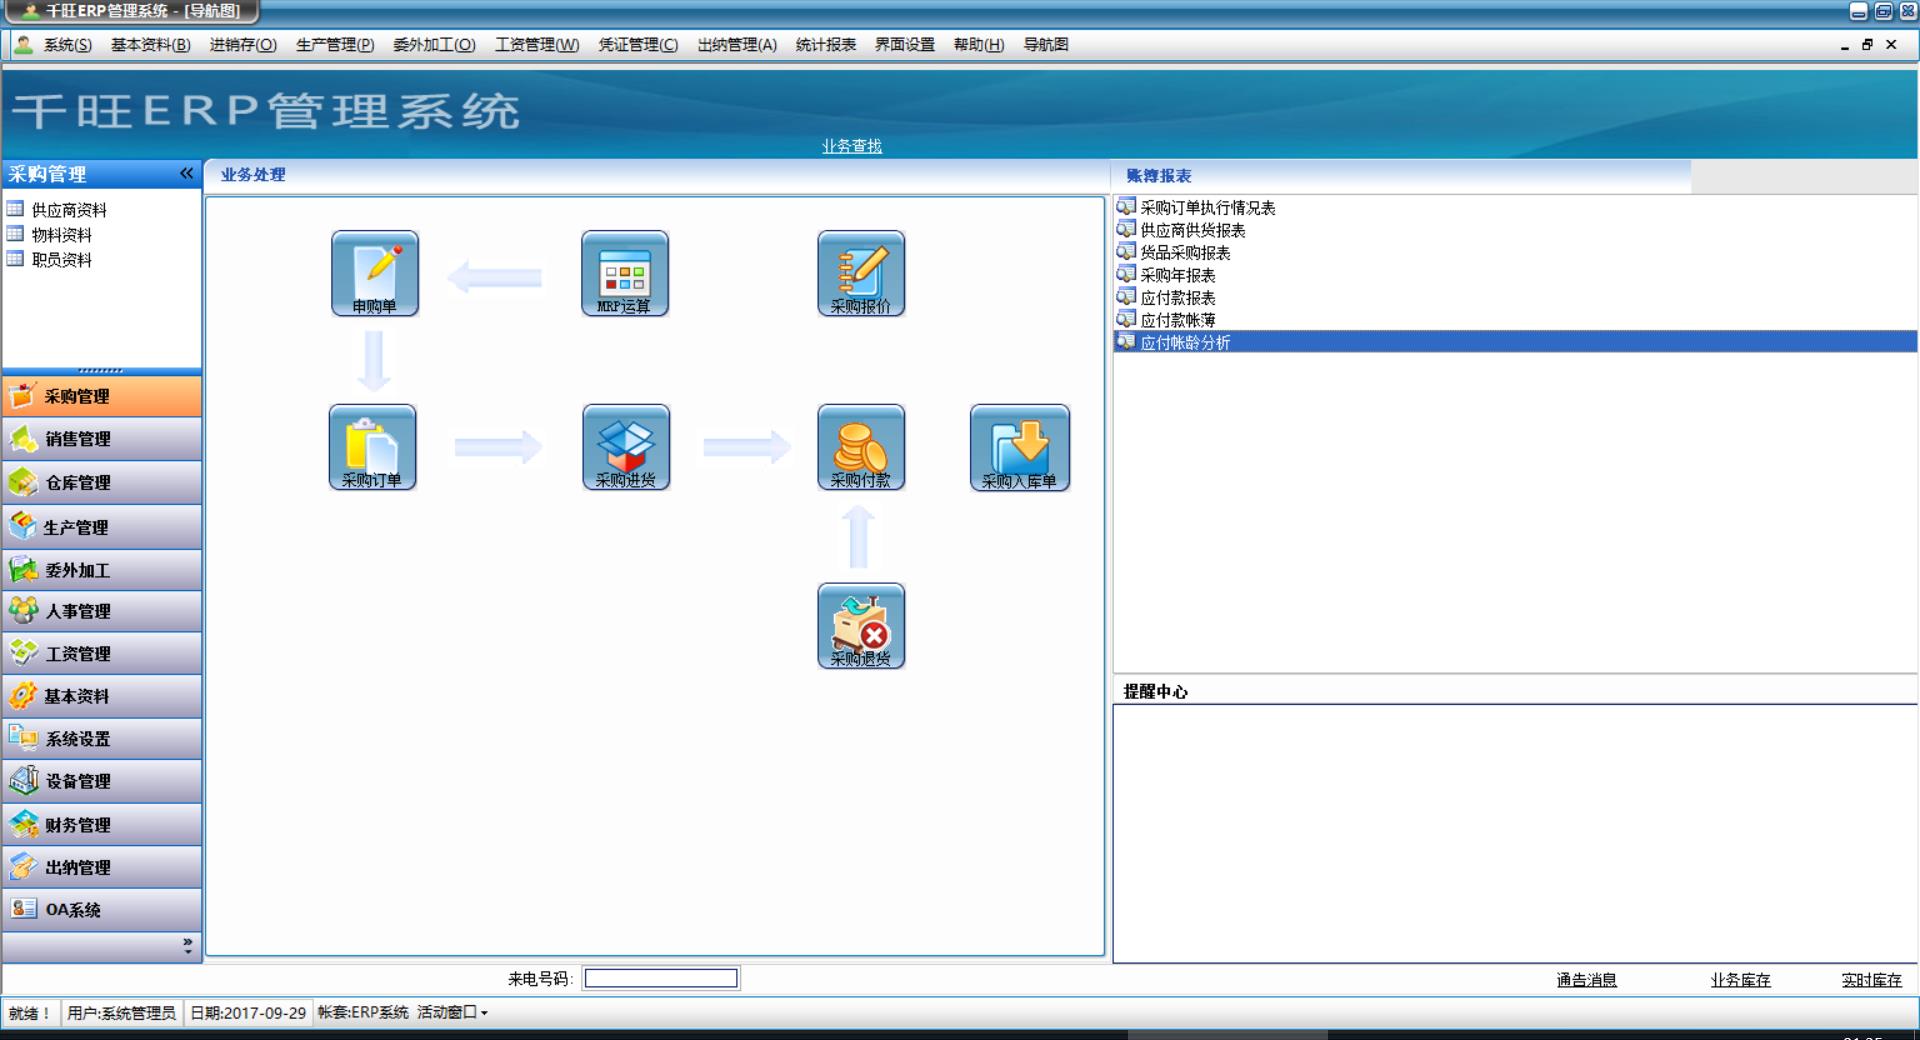Open the 生产管理(P) menu

335,45
